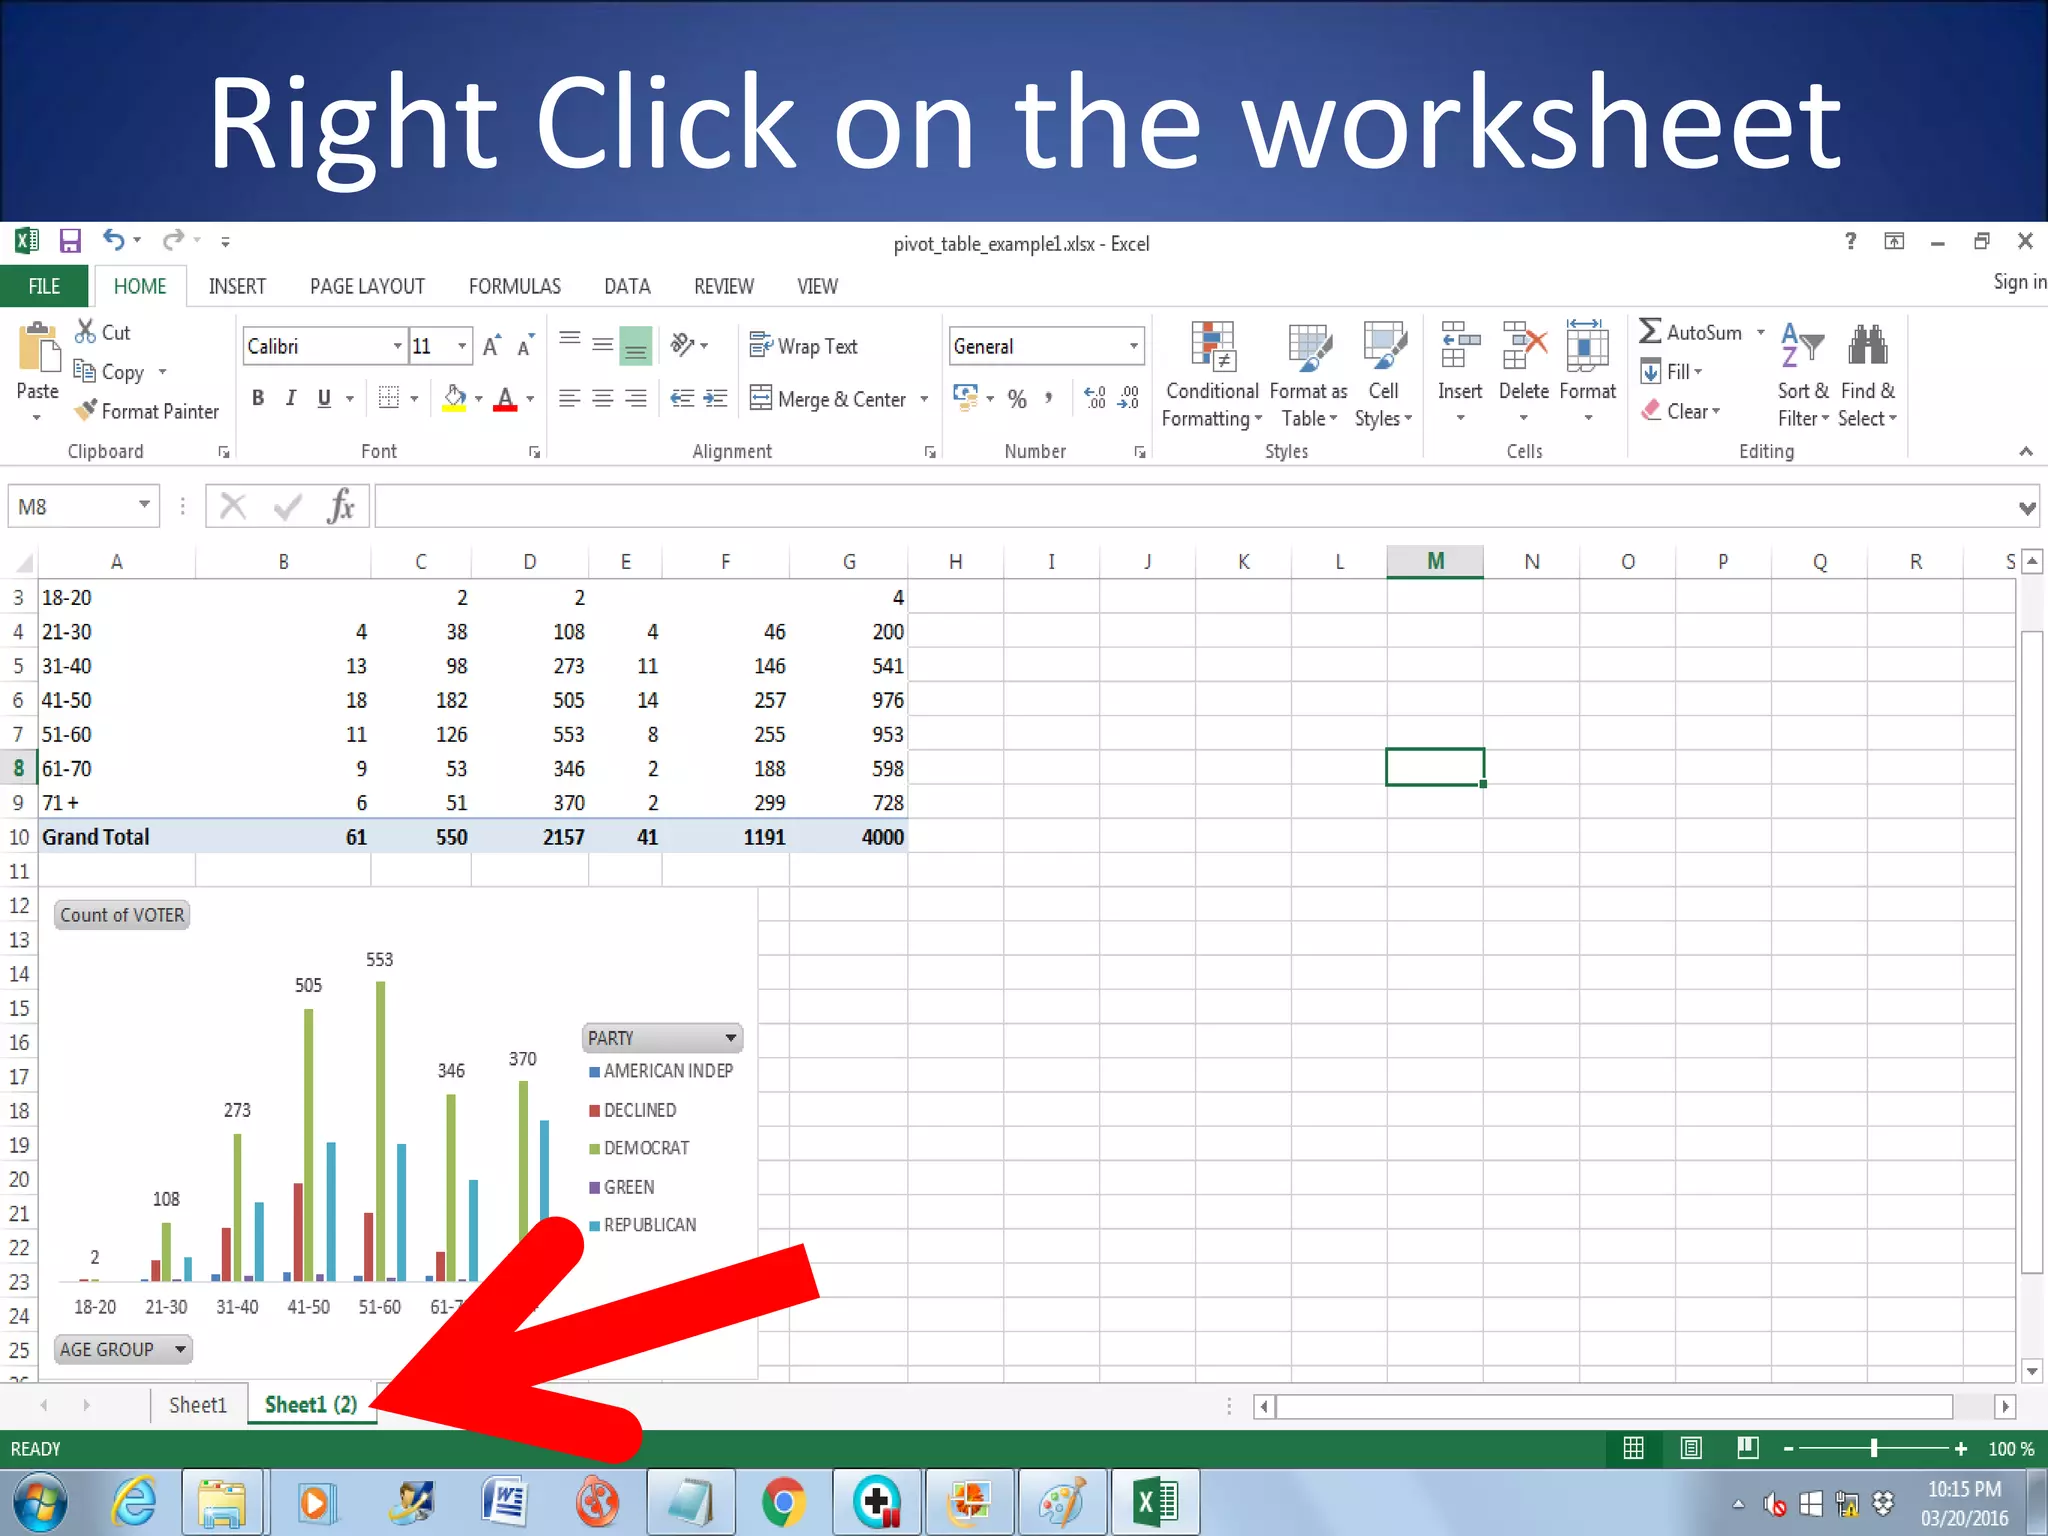Viewport: 2048px width, 1536px height.
Task: Open Conditional Formatting
Action: coord(1212,375)
